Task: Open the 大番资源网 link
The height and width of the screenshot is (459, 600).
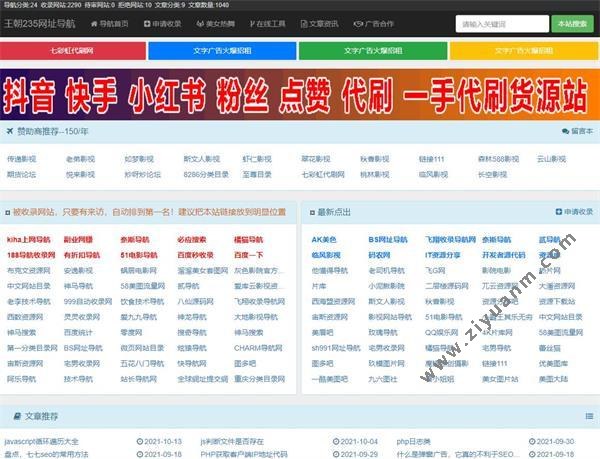Action: [557, 286]
